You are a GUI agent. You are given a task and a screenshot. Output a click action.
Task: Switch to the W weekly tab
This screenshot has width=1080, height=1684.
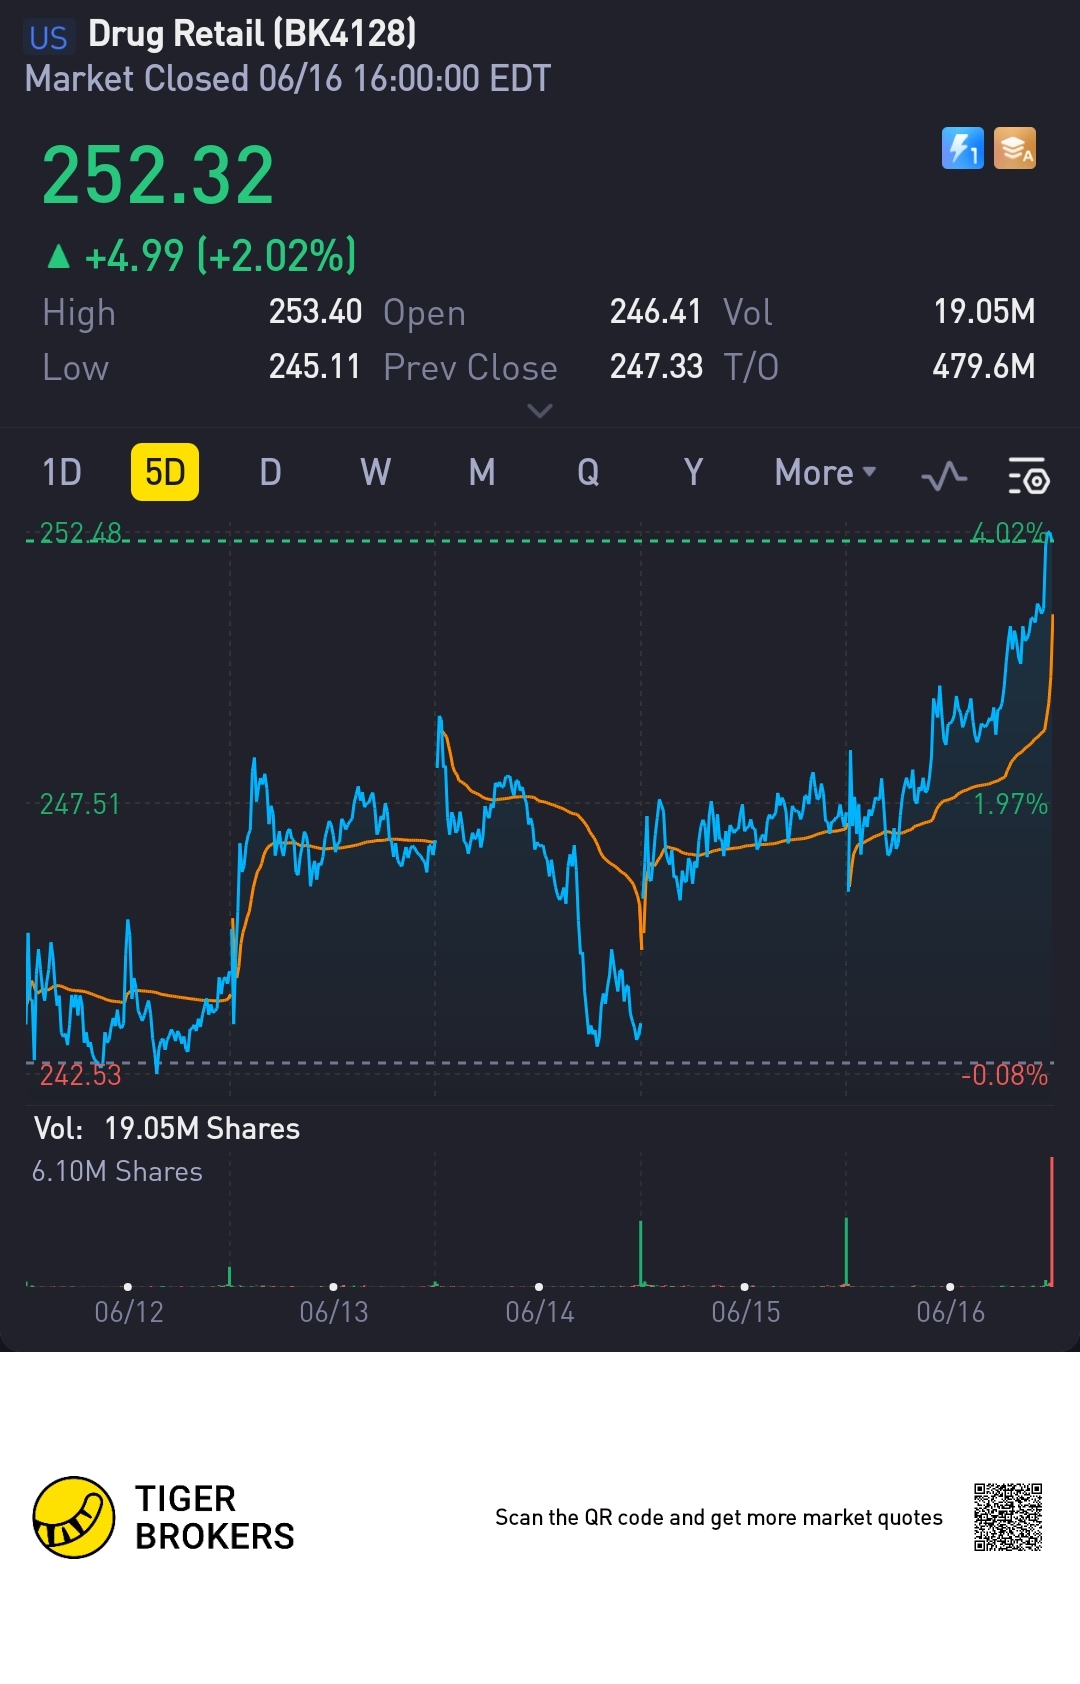pyautogui.click(x=376, y=472)
